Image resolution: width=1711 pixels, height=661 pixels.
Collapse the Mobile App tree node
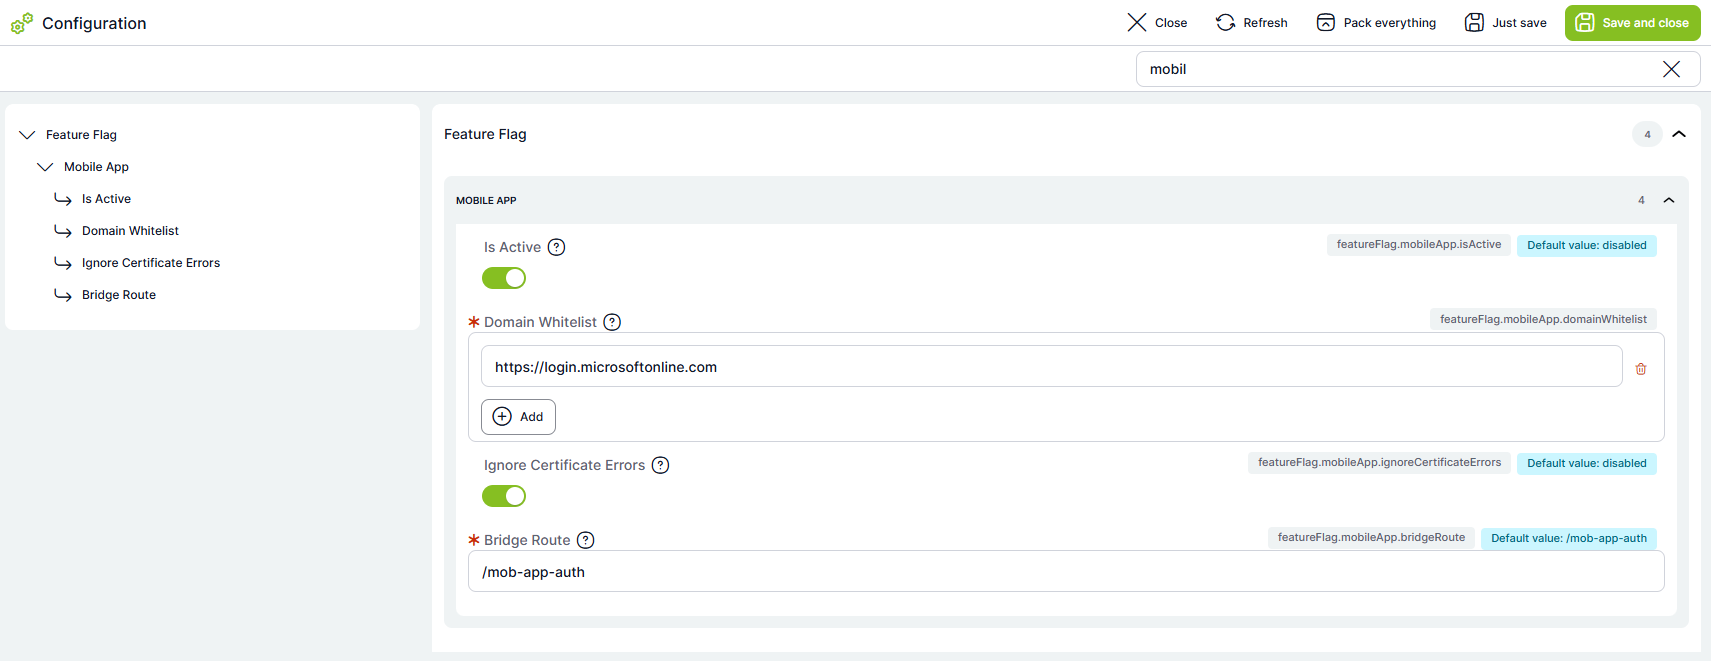coord(45,167)
